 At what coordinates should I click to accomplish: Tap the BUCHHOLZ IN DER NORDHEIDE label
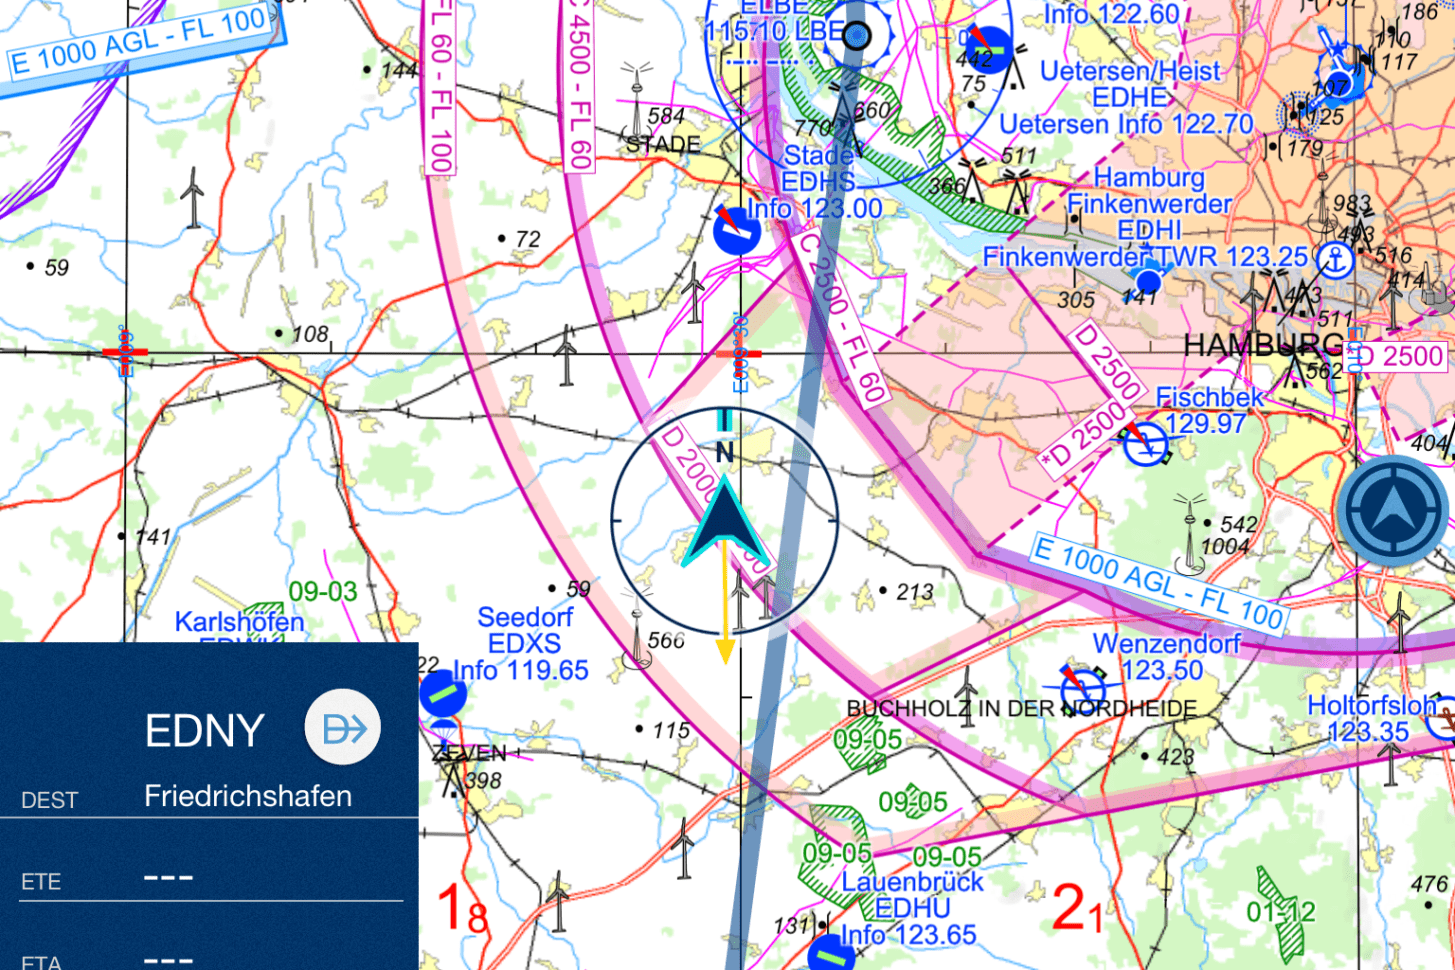coord(1021,708)
